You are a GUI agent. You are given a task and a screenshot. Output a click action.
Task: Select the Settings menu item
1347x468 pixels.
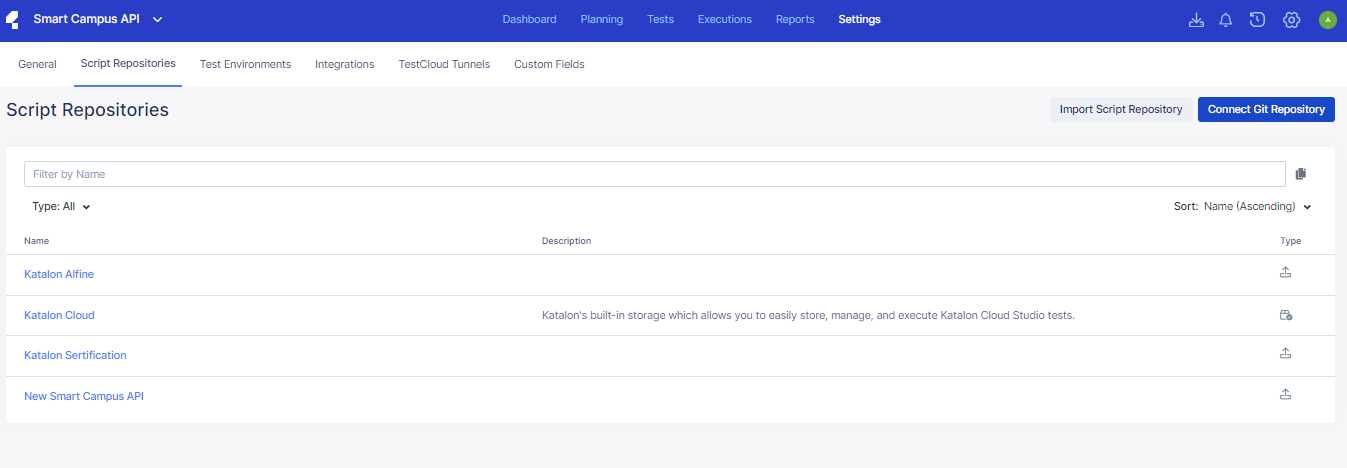pyautogui.click(x=860, y=20)
